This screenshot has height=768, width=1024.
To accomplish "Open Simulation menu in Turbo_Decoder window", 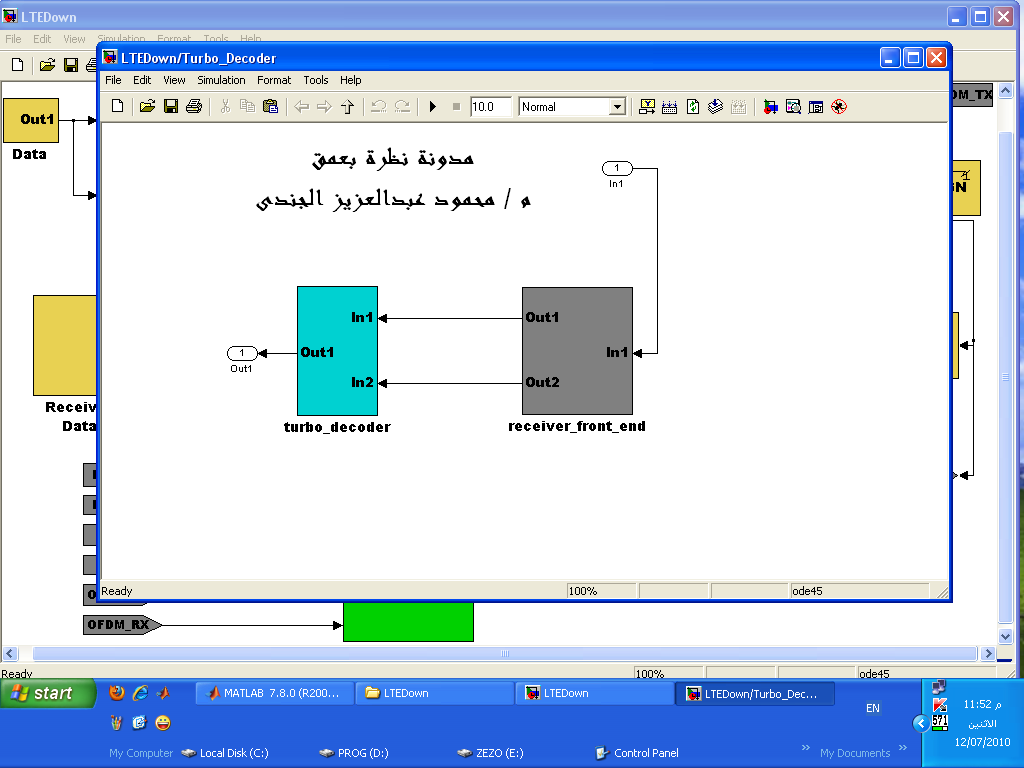I will [221, 80].
